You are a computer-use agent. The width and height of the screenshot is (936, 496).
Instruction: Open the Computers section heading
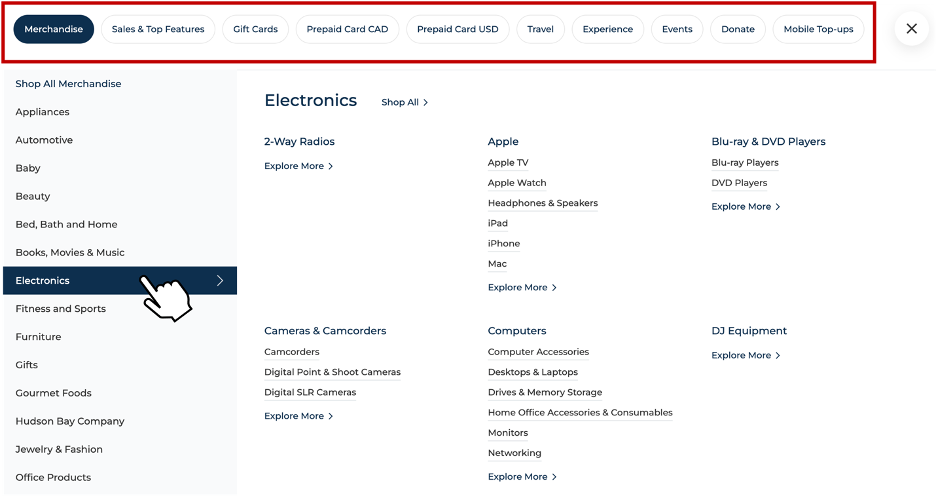(517, 331)
